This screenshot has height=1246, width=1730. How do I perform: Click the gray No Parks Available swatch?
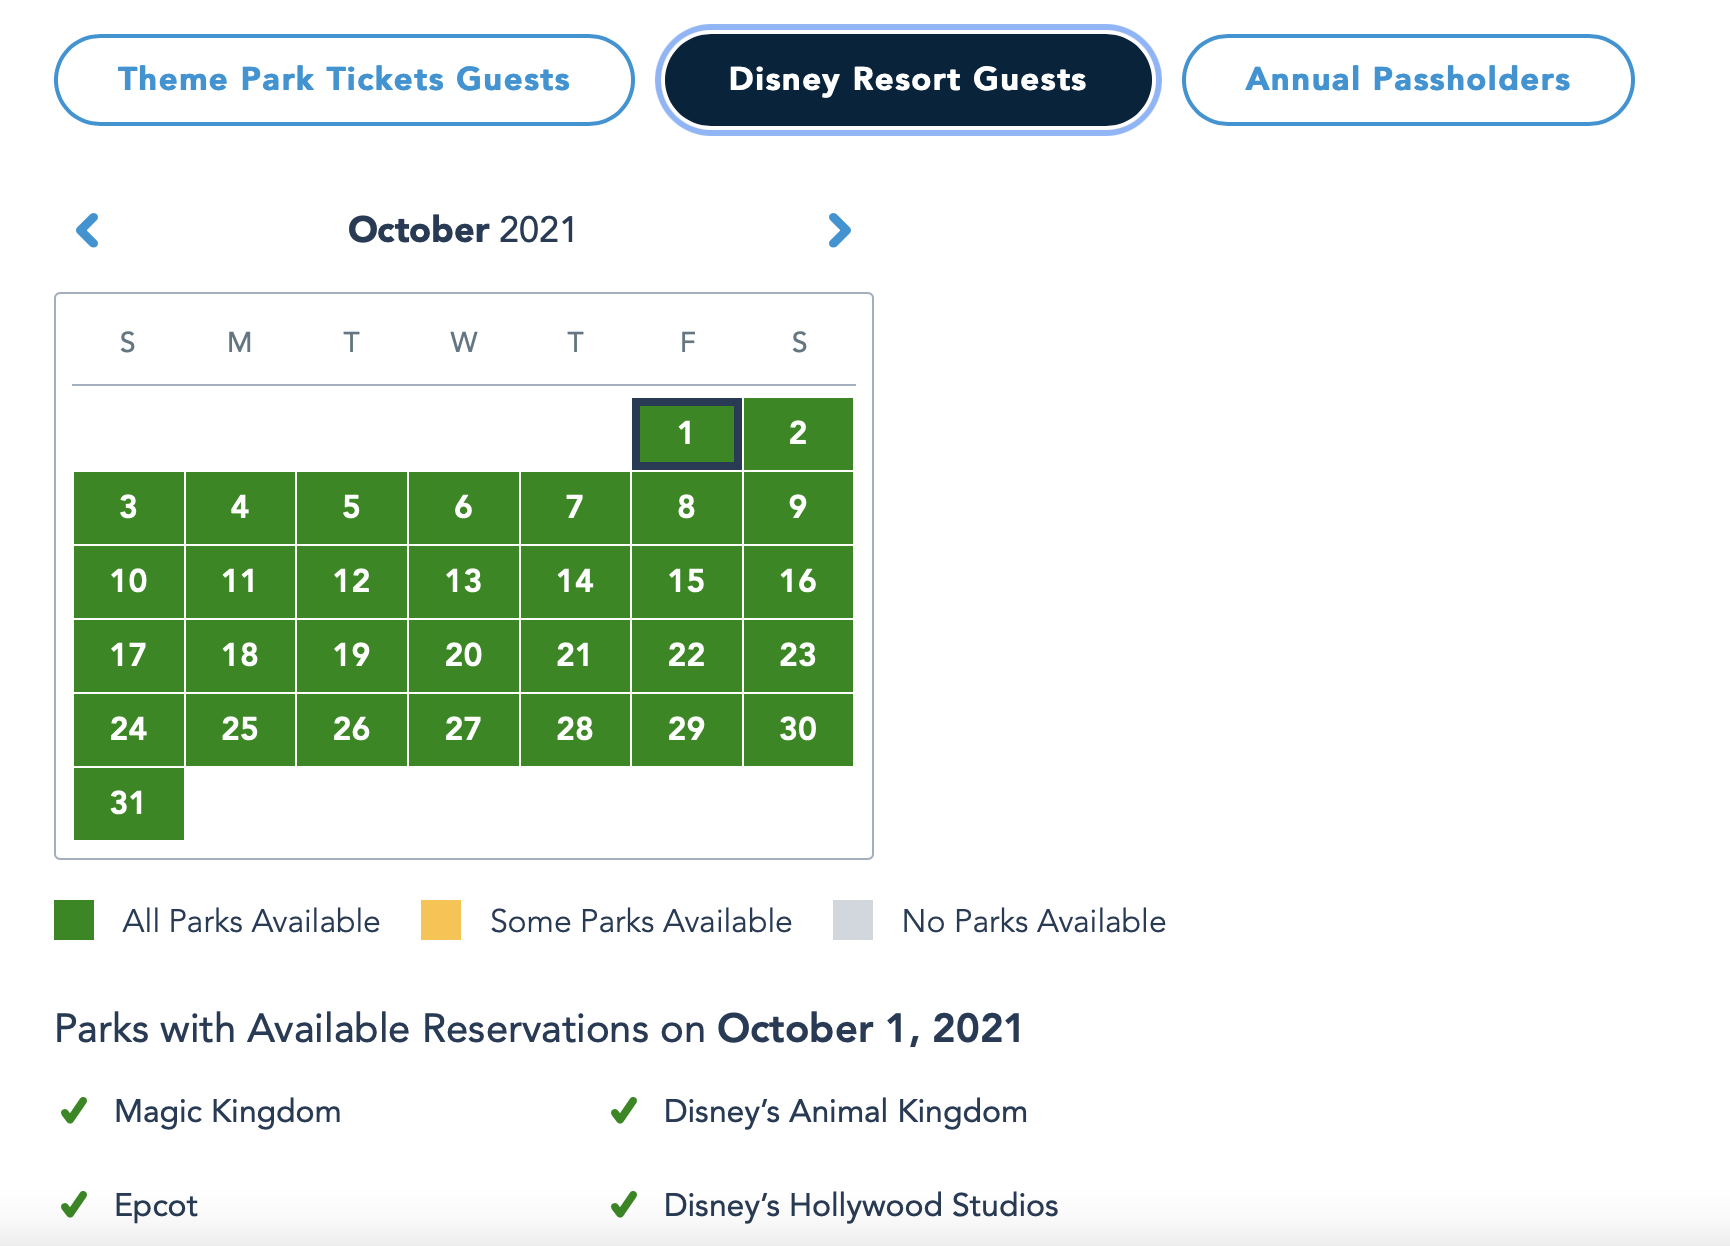853,920
